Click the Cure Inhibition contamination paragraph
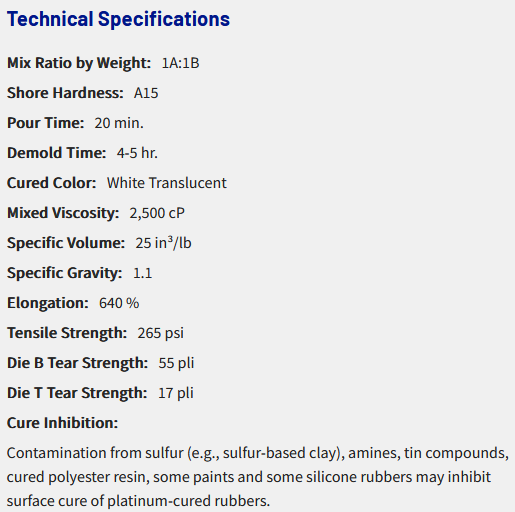The image size is (515, 512). click(258, 477)
